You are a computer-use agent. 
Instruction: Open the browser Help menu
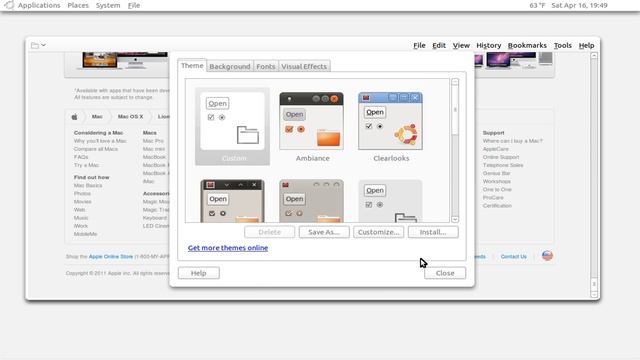pyautogui.click(x=586, y=45)
